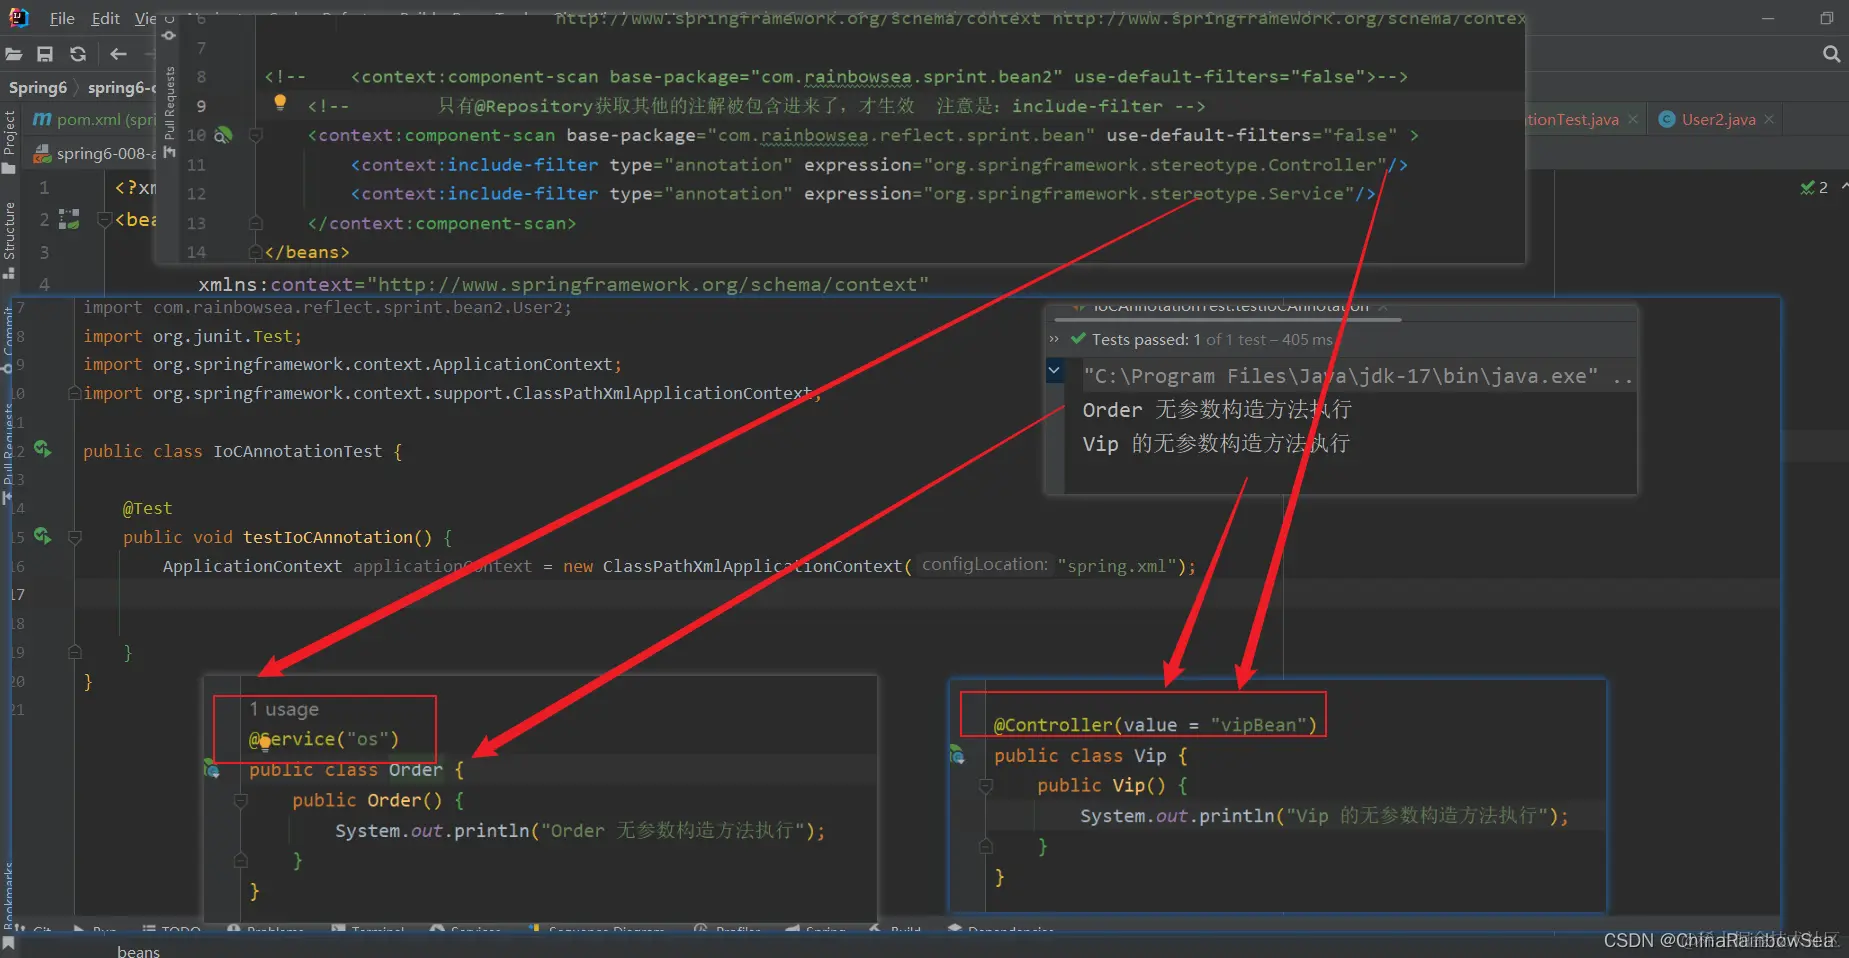
Task: Collapse the Order() constructor fold
Action: point(240,800)
